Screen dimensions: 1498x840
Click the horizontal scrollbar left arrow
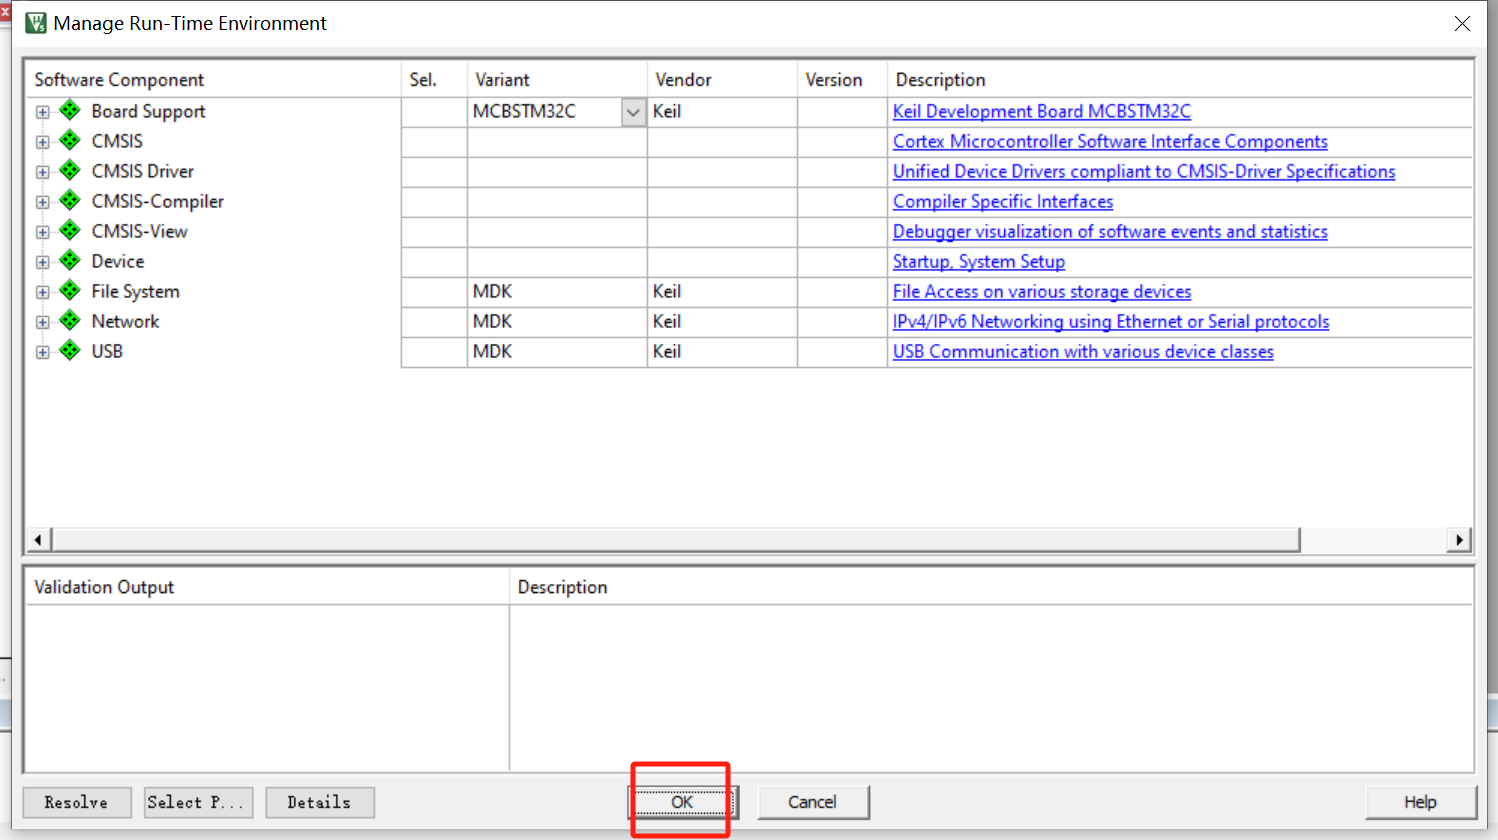38,540
